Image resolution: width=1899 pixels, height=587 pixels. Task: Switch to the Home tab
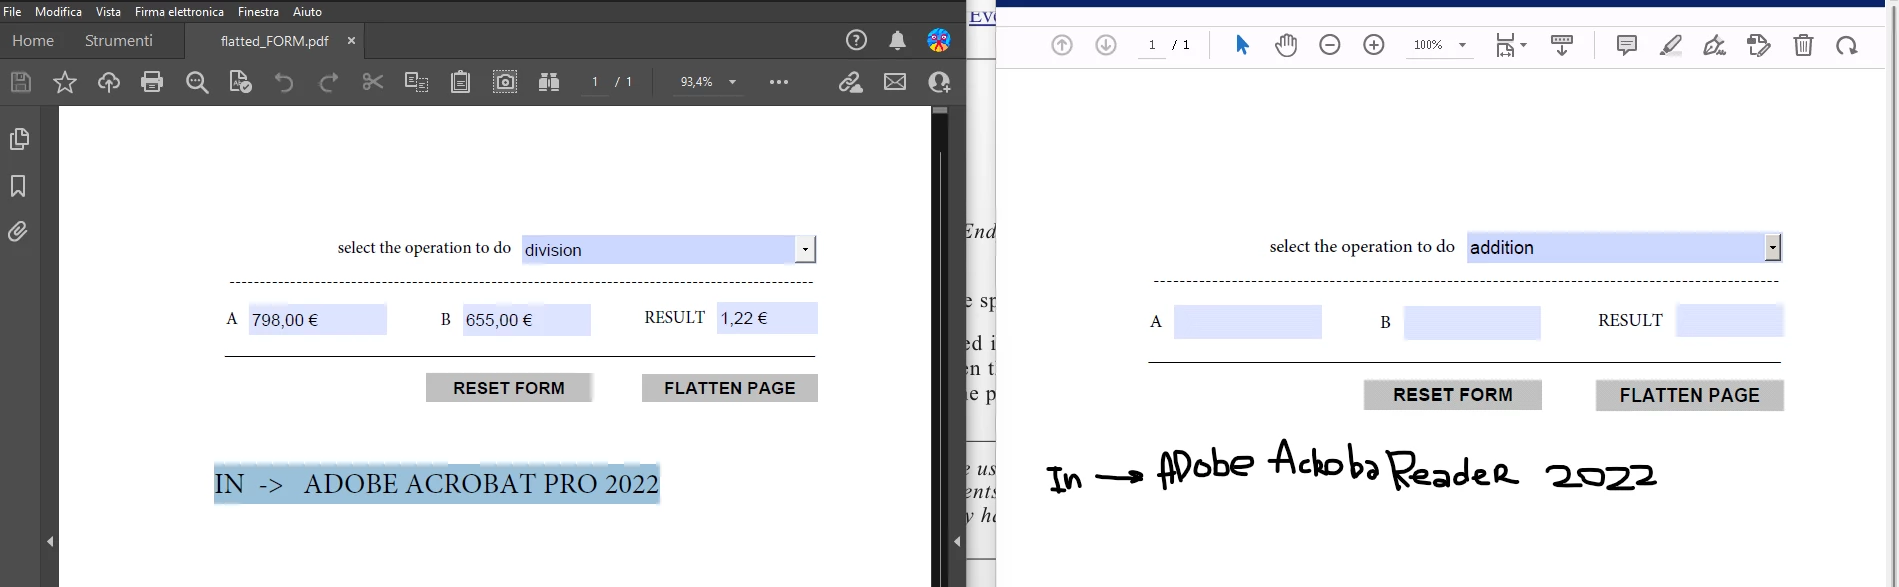[33, 41]
